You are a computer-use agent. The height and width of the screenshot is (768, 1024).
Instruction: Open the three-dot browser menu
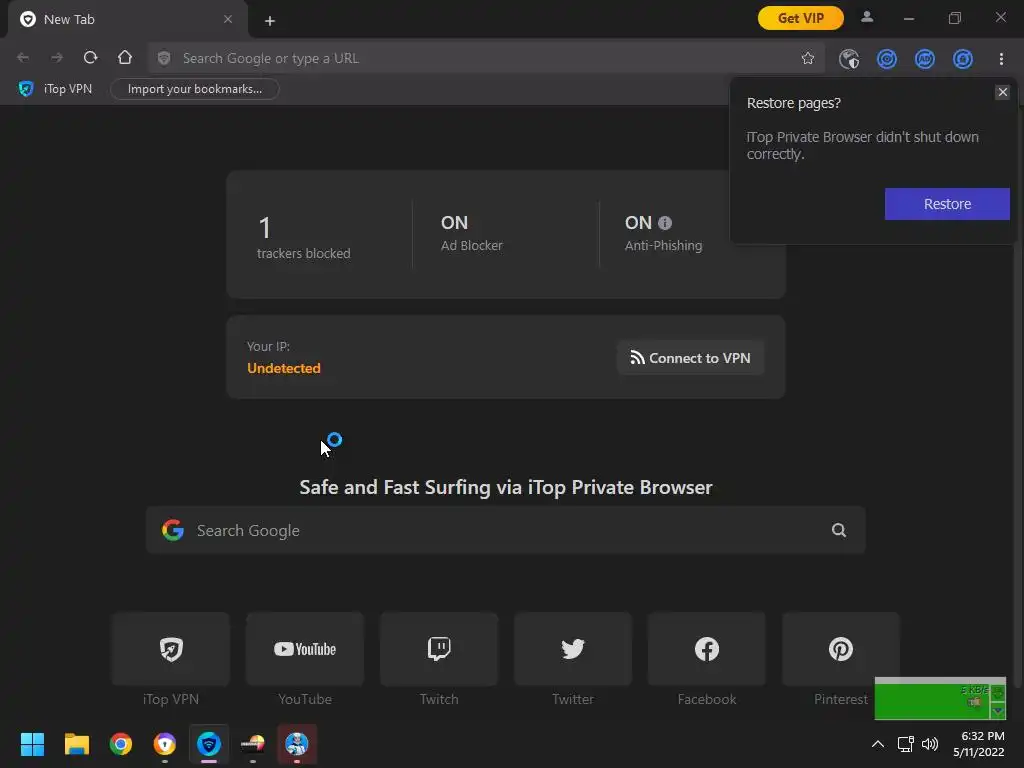pos(1001,59)
